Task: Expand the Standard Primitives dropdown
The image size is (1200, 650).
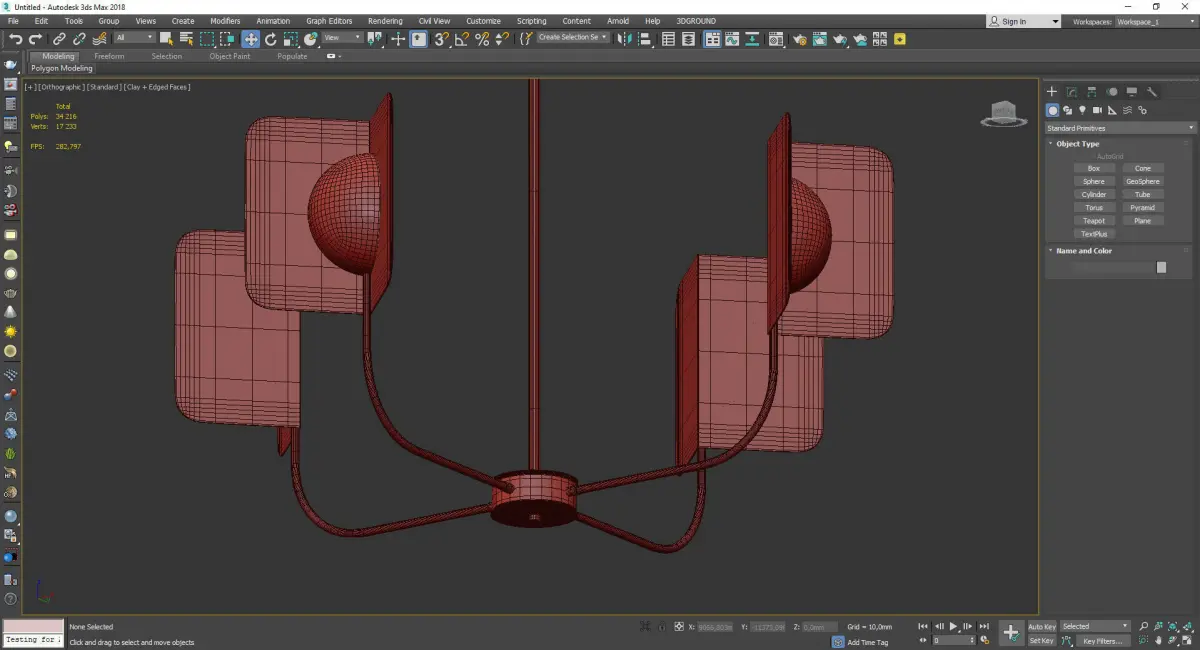Action: 1119,128
